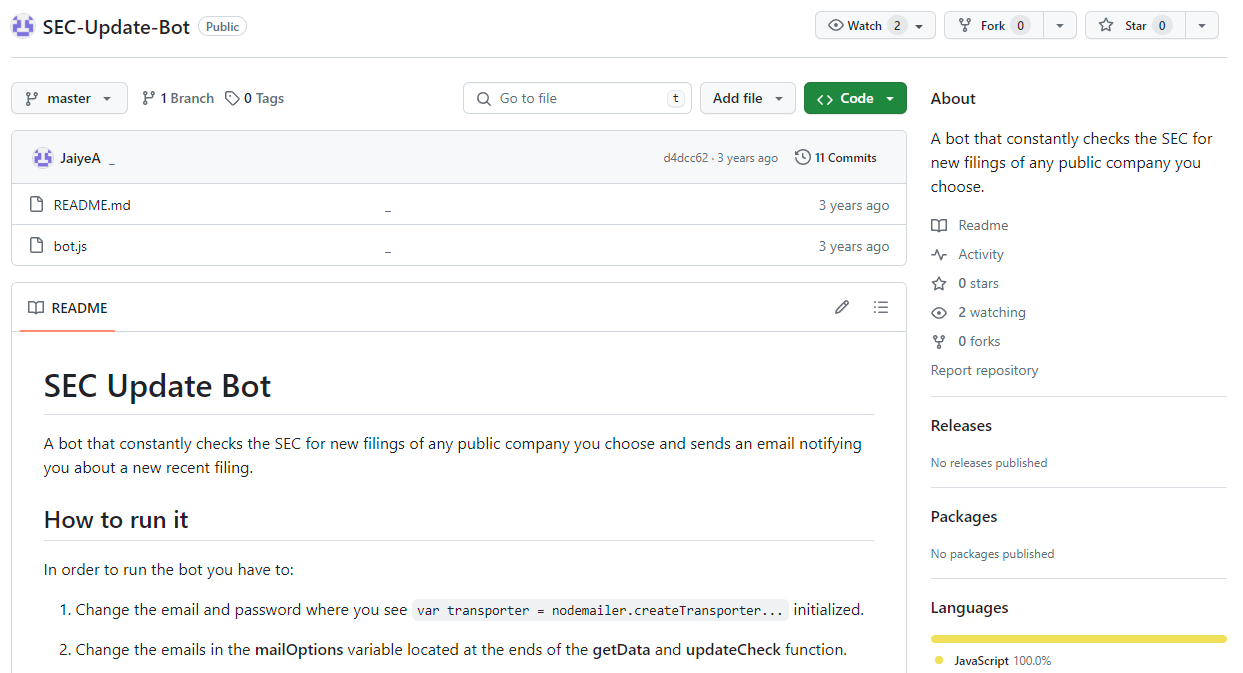Open the 0 forks link

(x=979, y=342)
